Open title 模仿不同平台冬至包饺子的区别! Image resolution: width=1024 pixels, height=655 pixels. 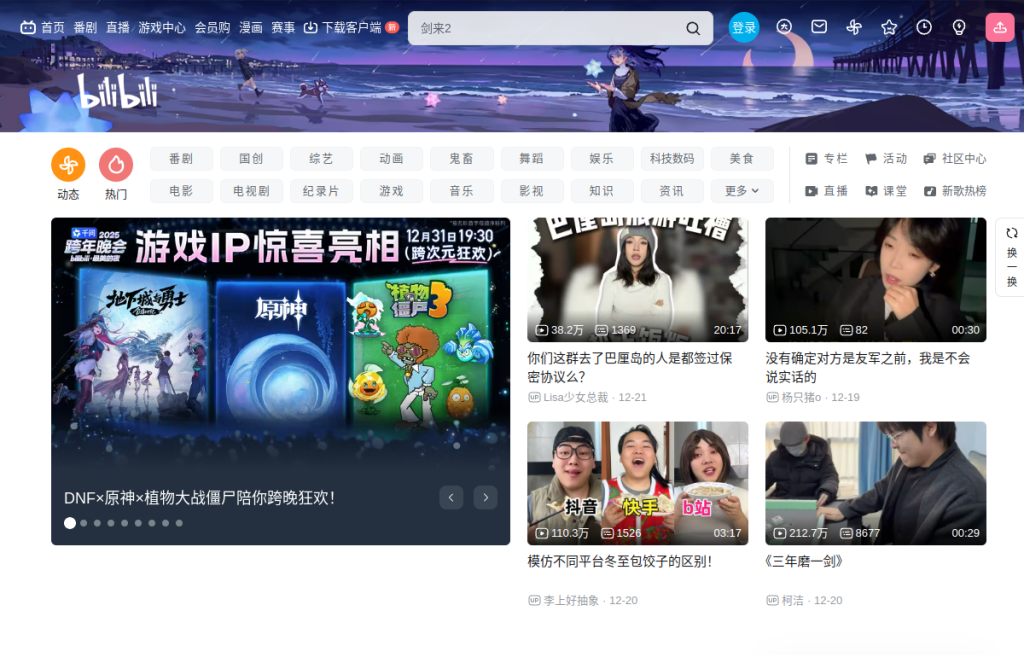(x=620, y=561)
